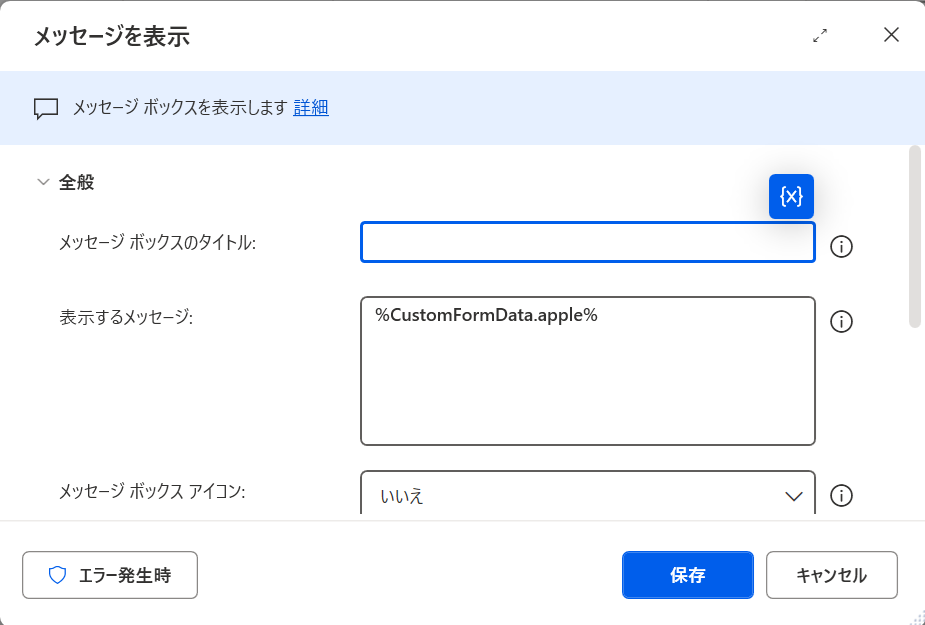Open the メッセージ ボックス アイコン dropdown
The image size is (925, 625).
587,495
